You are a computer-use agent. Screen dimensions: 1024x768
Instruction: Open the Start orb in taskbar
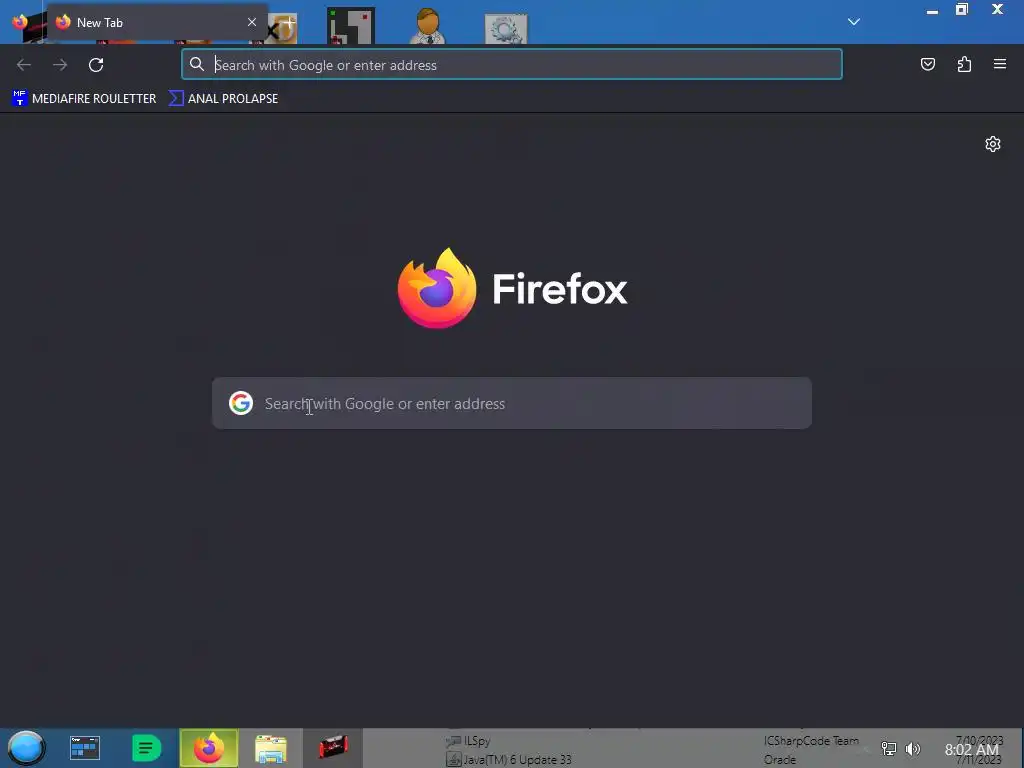click(x=27, y=748)
